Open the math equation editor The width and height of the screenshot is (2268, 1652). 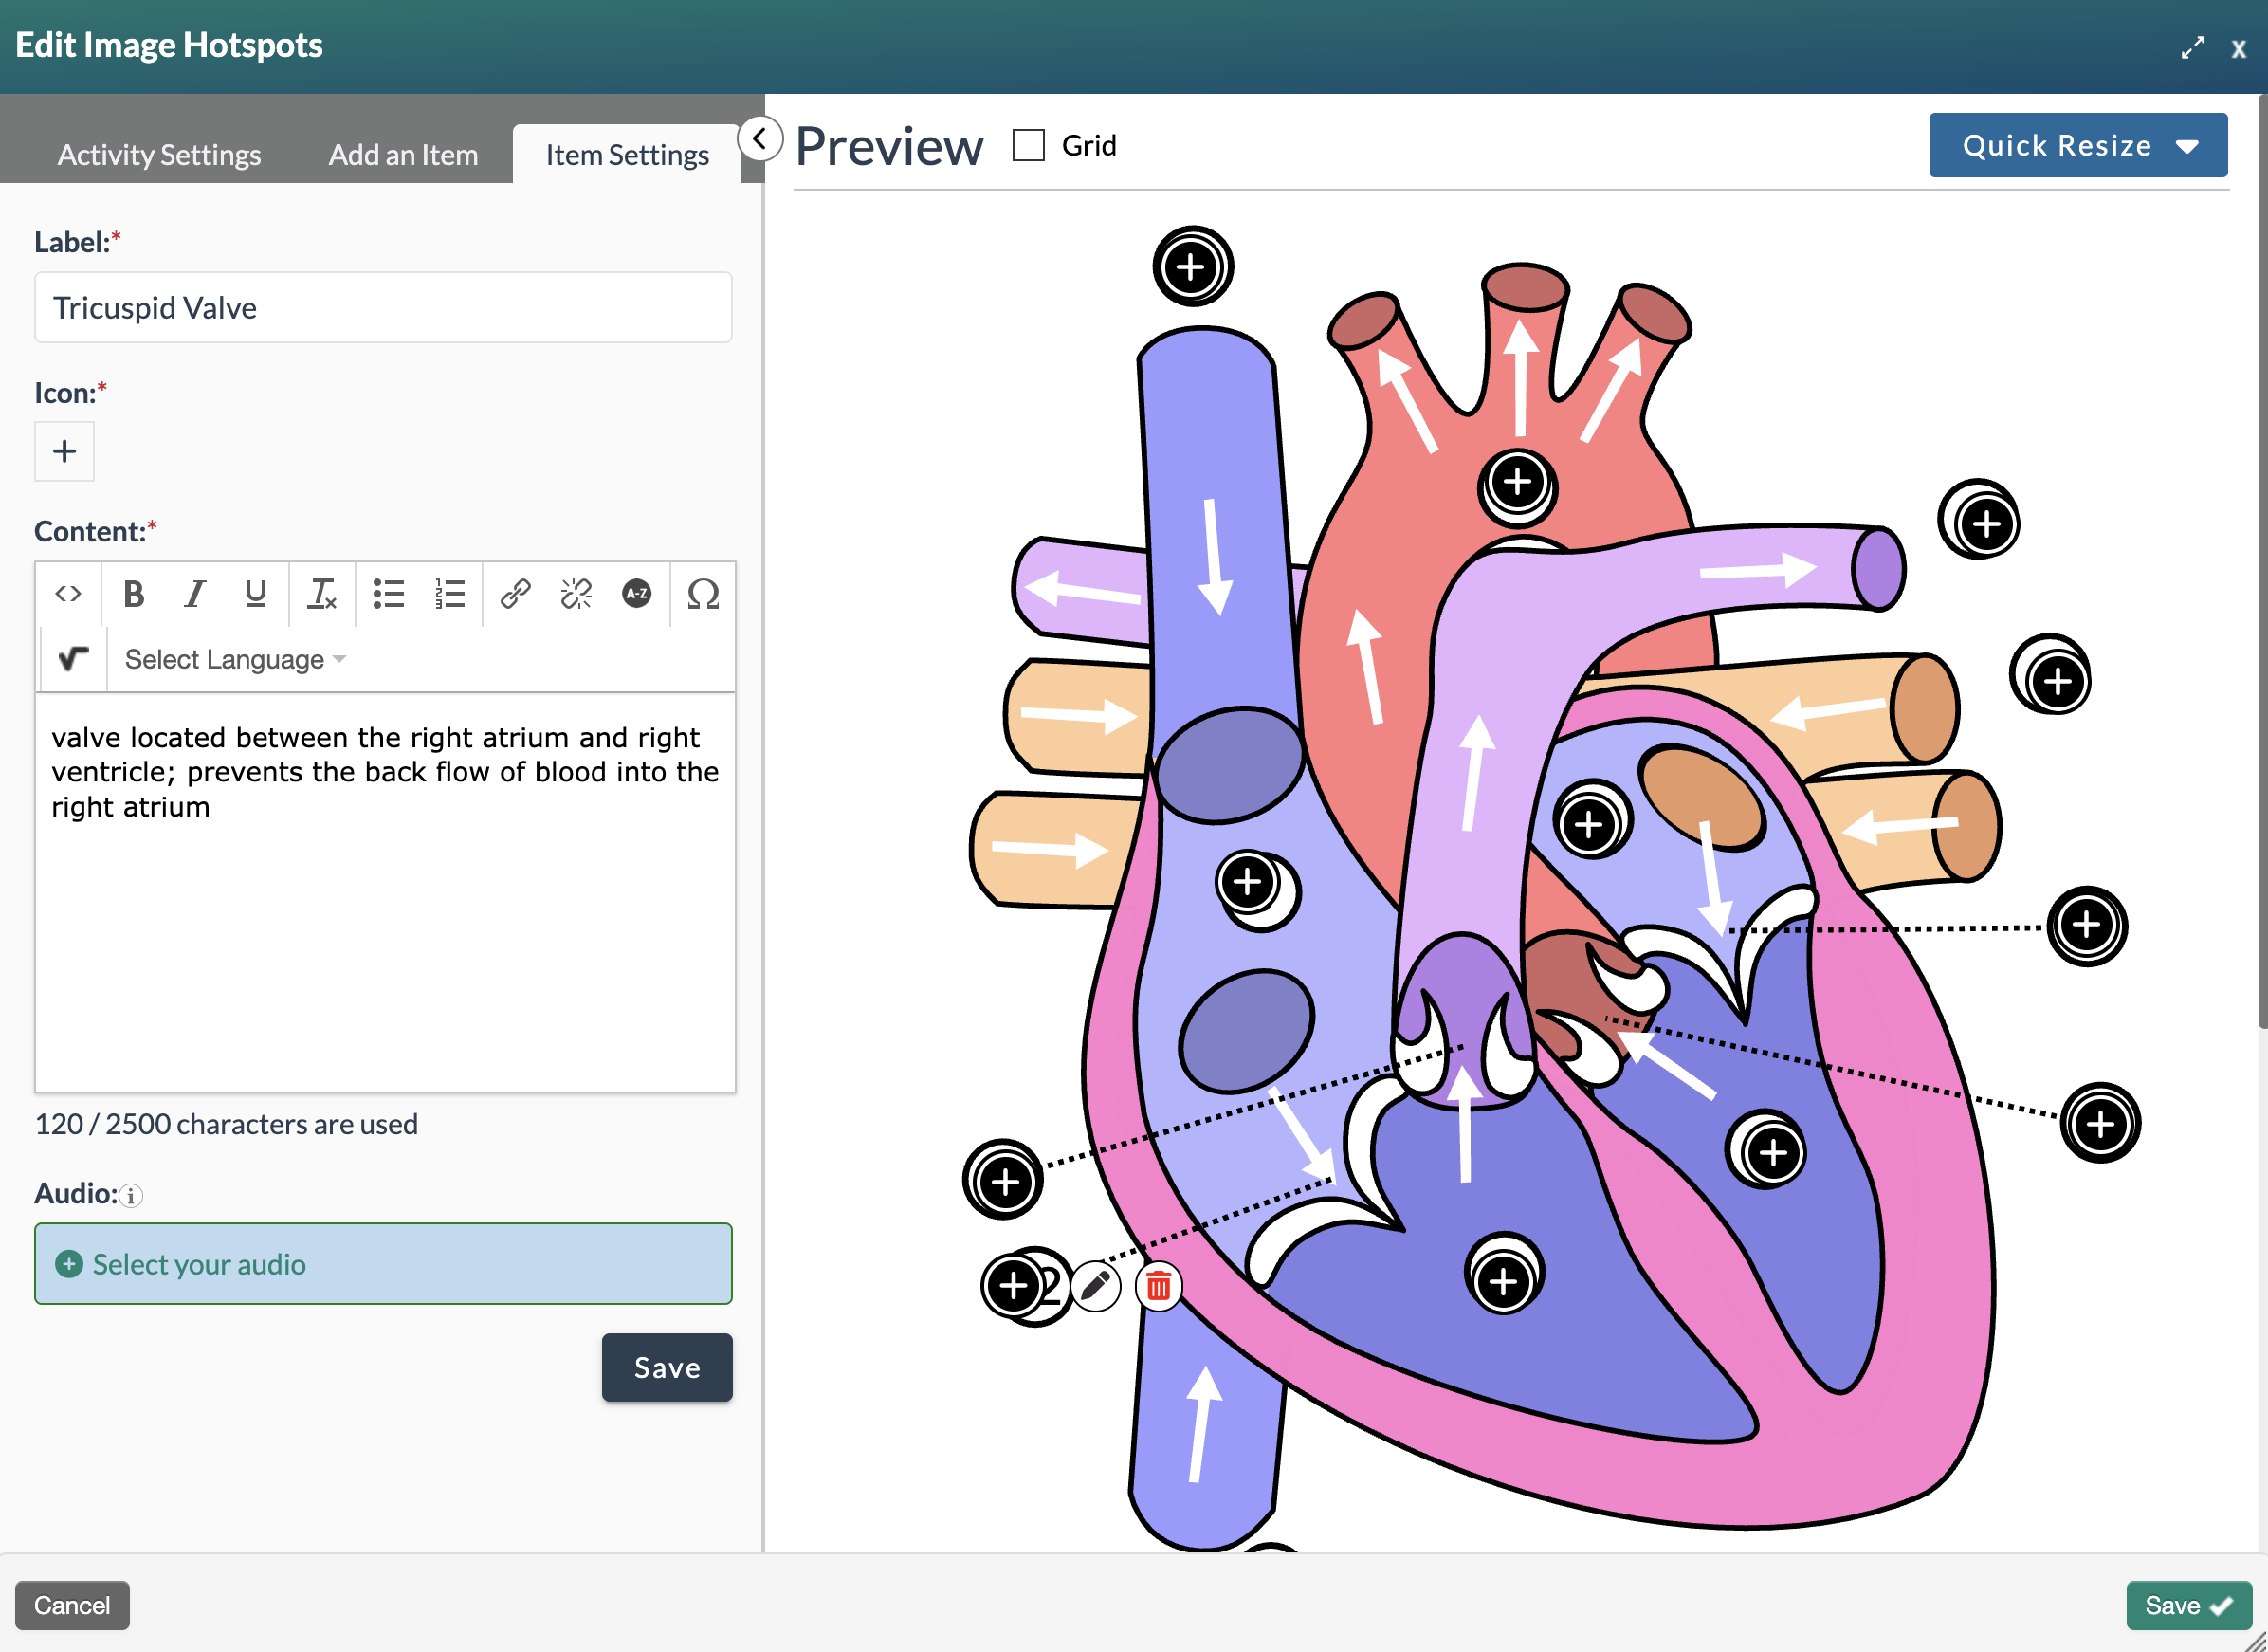73,659
